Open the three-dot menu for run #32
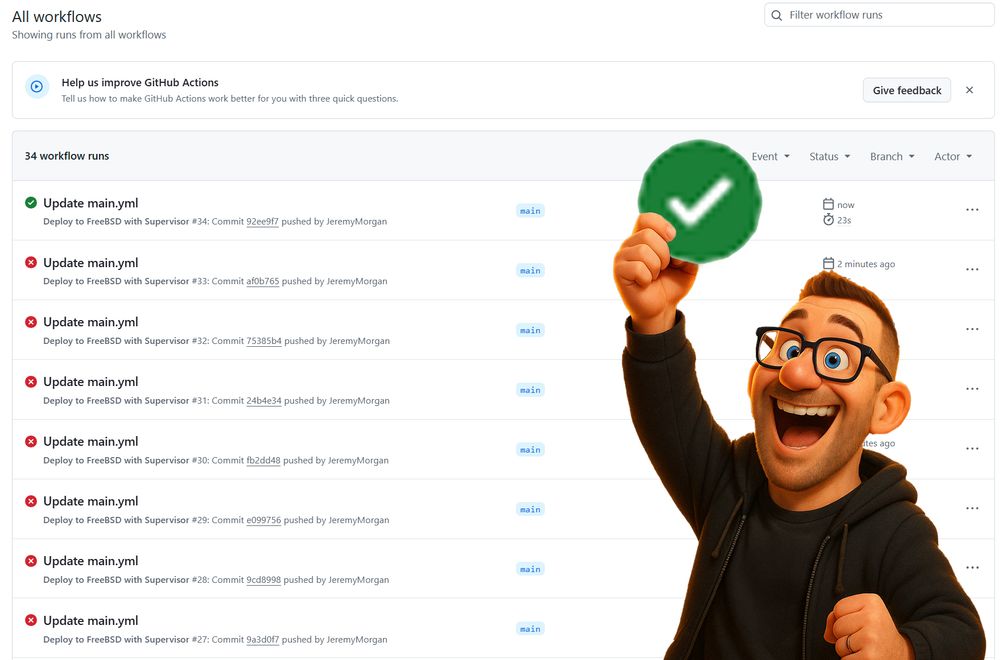Screen dimensions: 1000x660 (972, 329)
